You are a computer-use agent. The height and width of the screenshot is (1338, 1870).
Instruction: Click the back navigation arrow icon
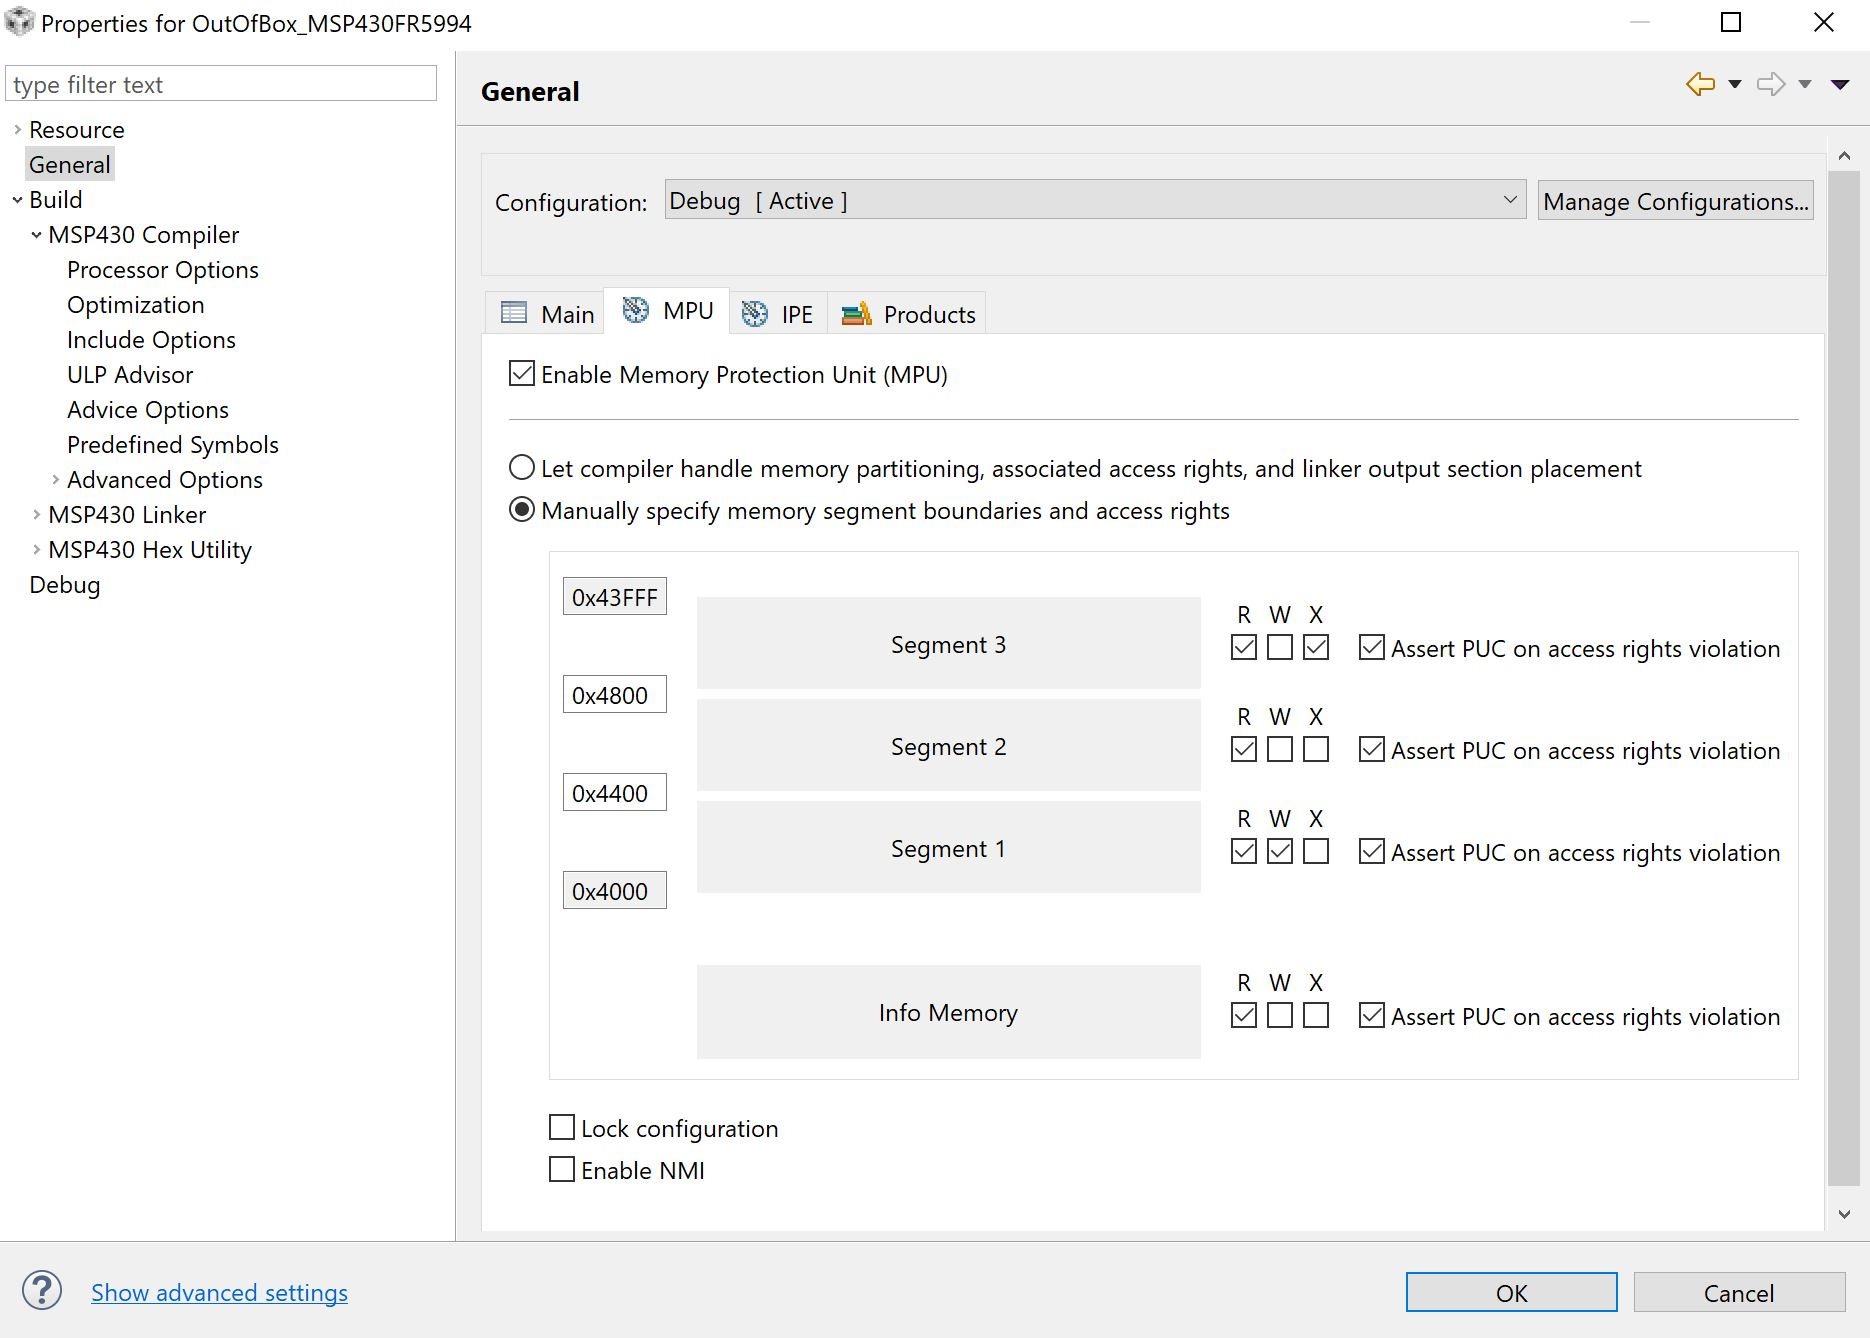click(x=1700, y=84)
